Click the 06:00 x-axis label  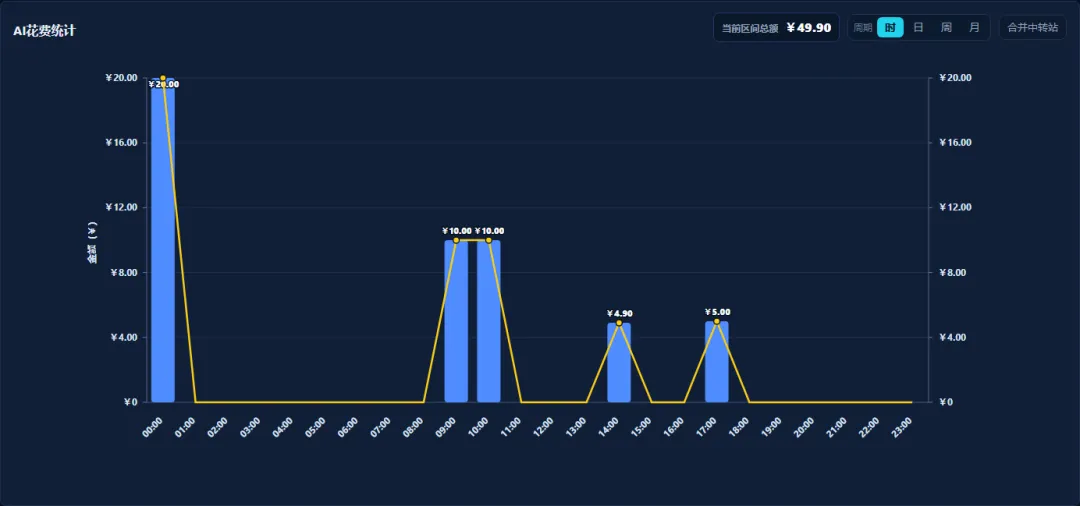click(x=348, y=427)
